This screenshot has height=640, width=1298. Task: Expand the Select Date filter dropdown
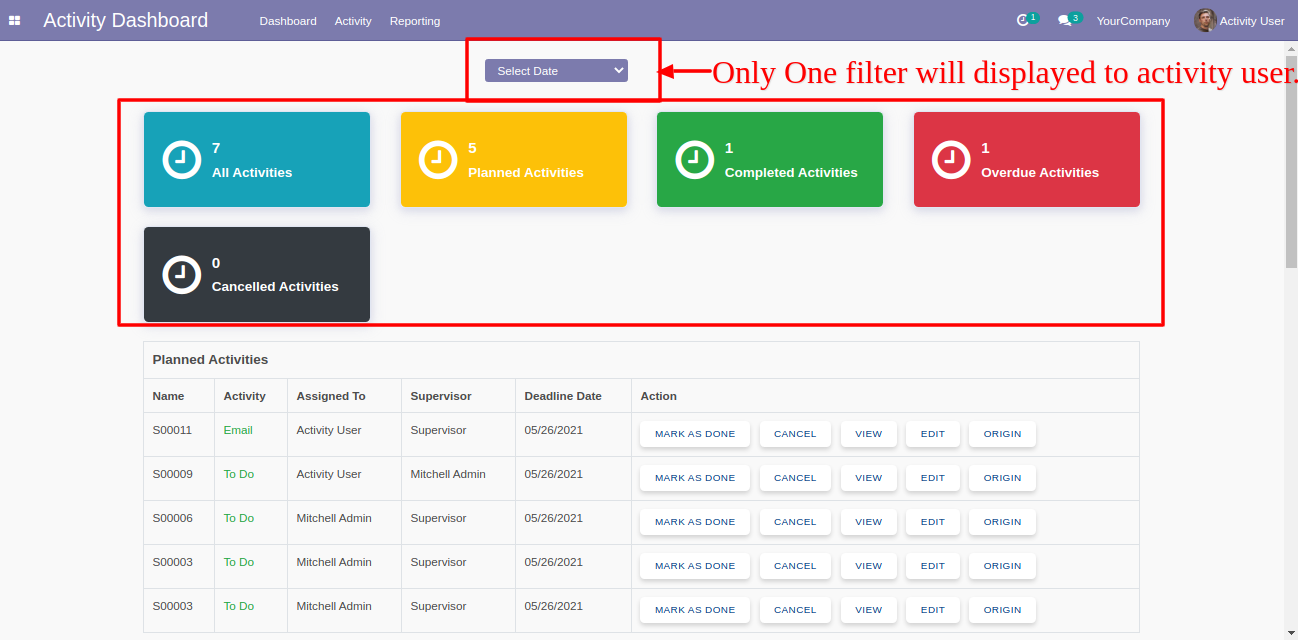tap(556, 70)
